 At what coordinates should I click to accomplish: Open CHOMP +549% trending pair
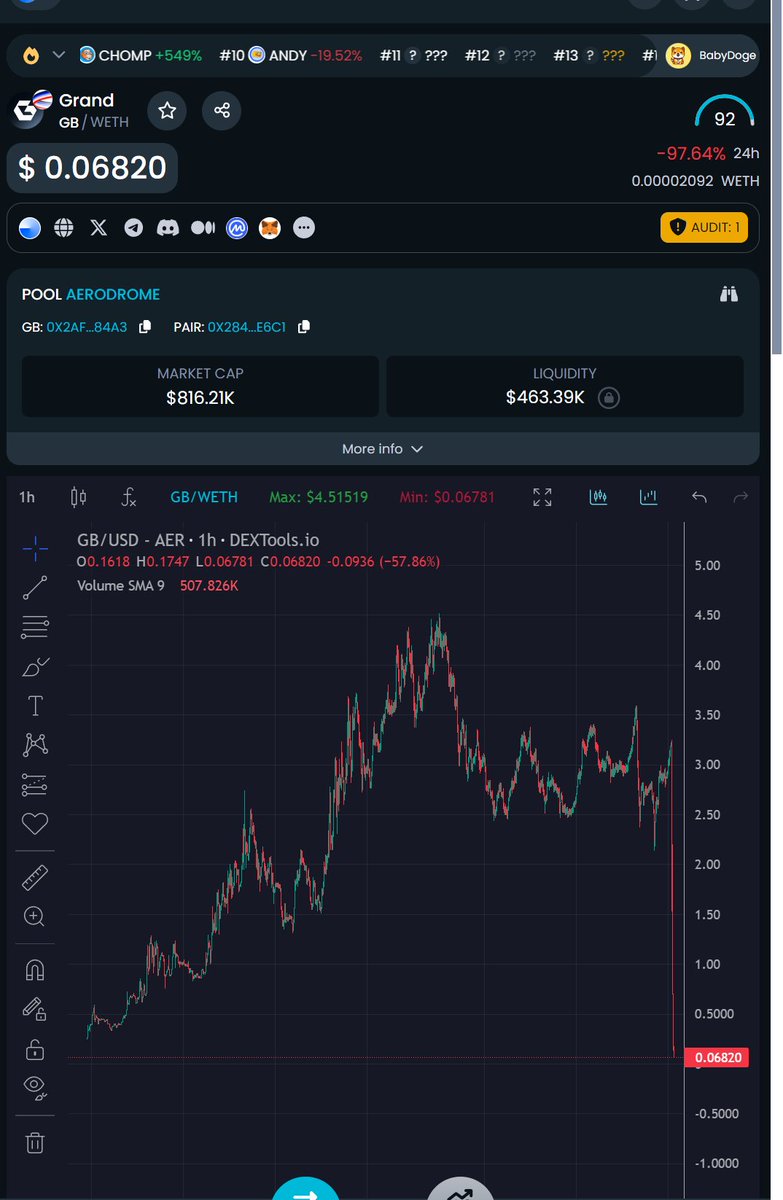[x=142, y=55]
